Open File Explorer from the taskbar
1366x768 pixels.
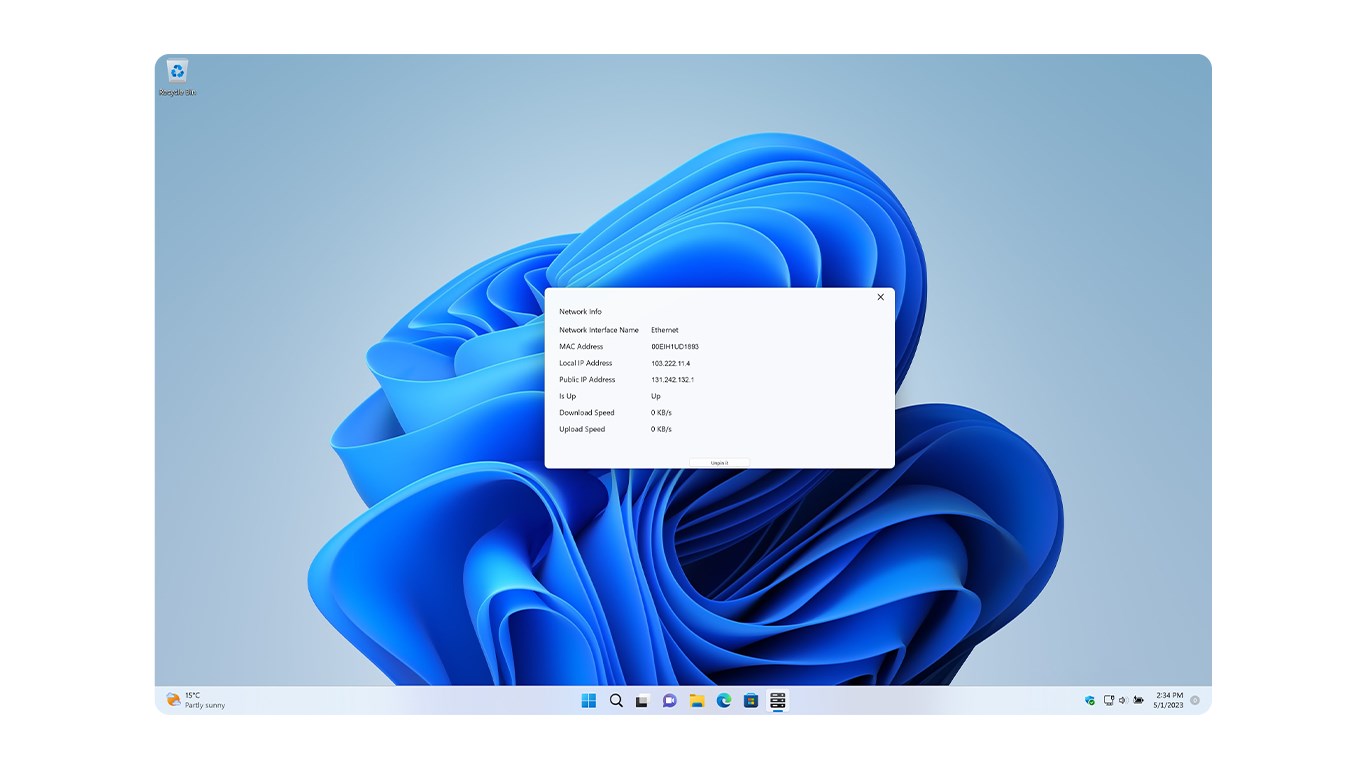click(697, 700)
